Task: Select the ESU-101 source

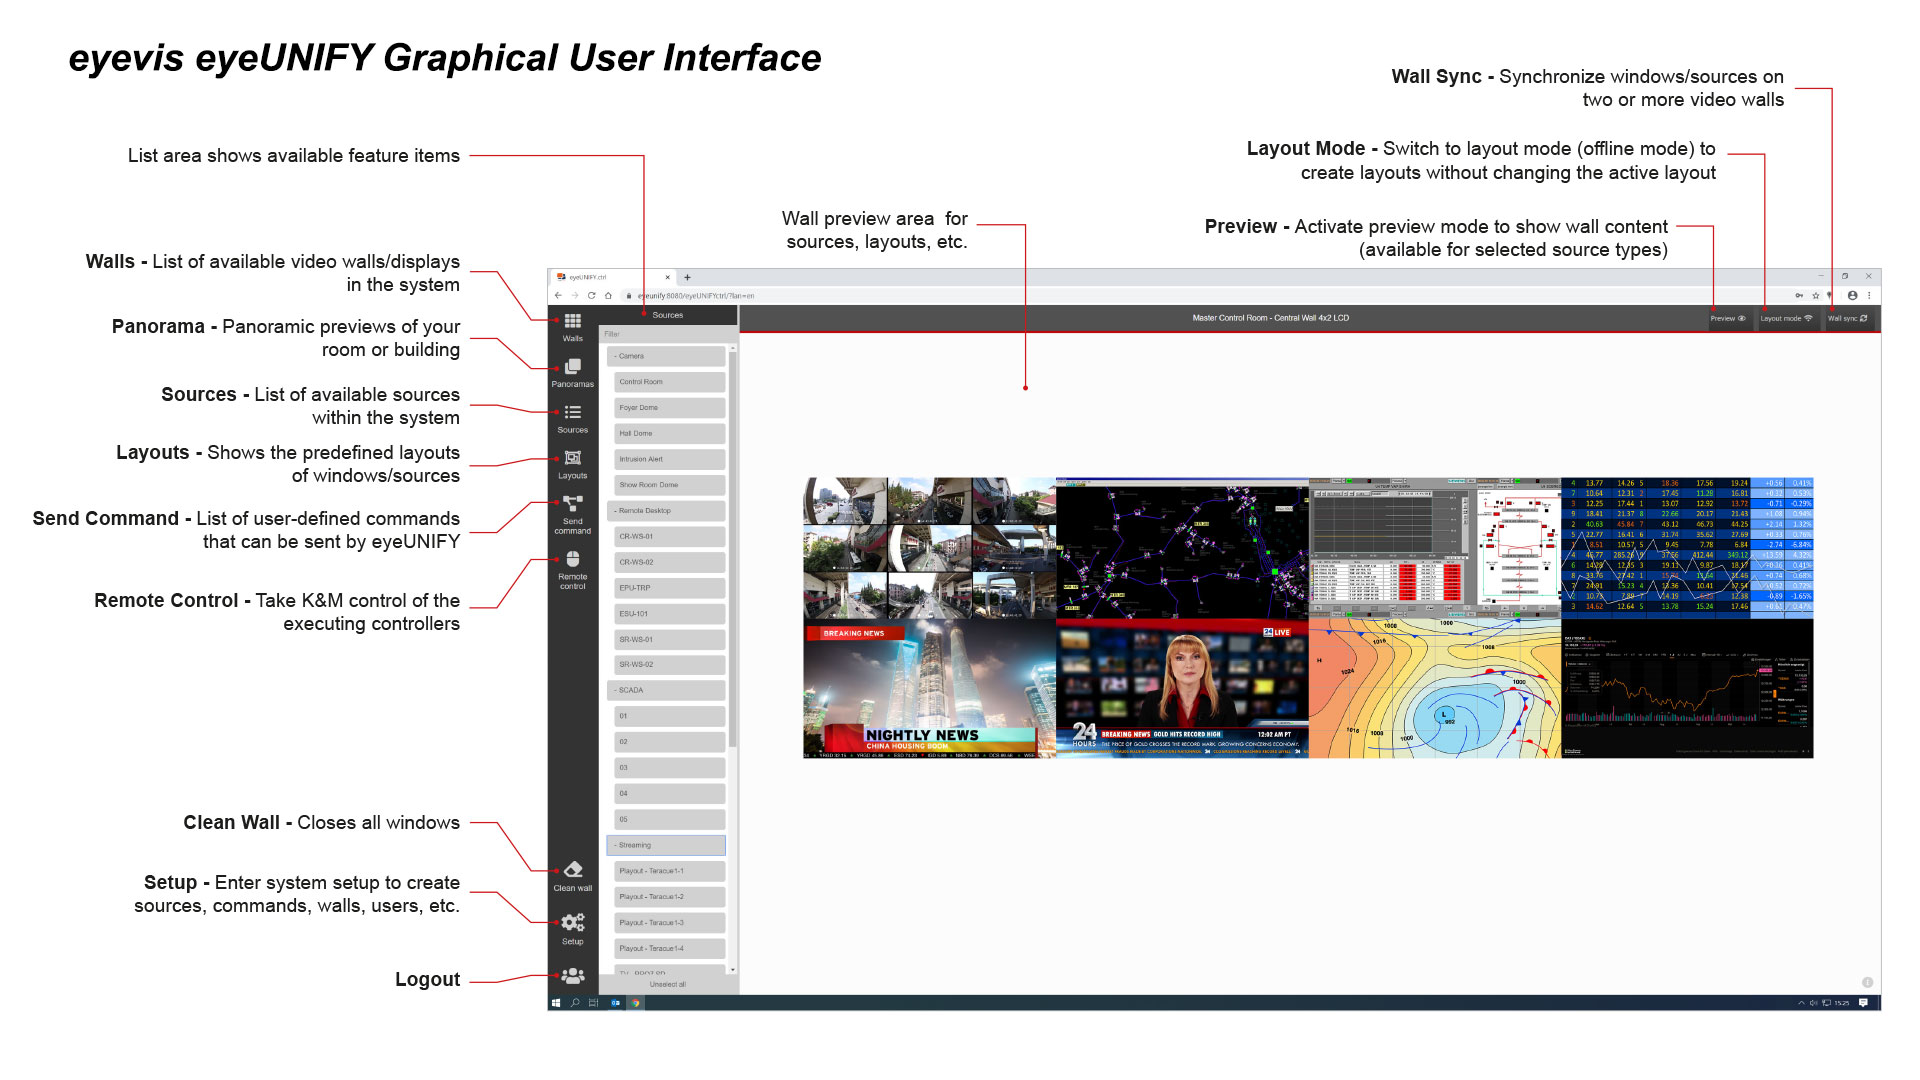Action: 669,614
